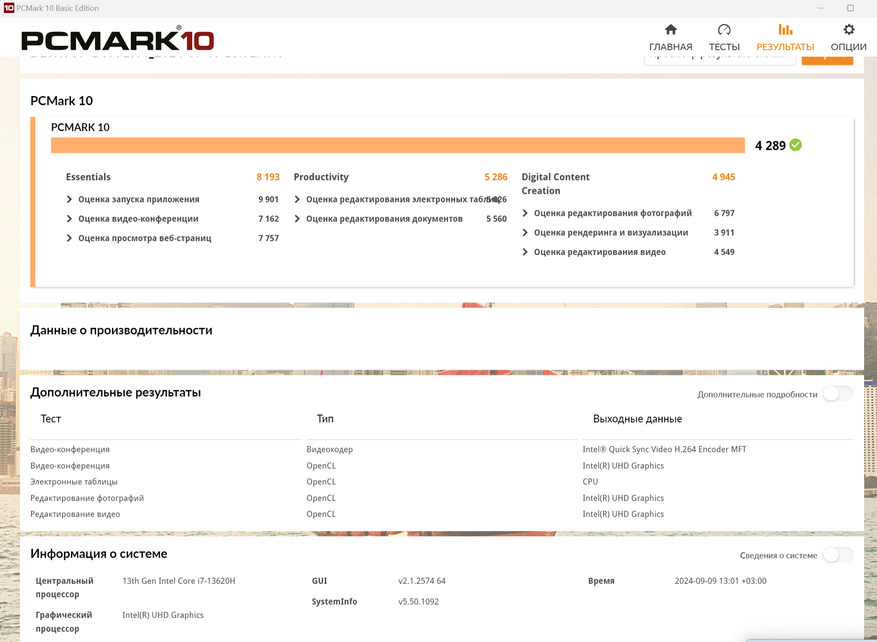Click the PCMark 10 title bar app icon
The width and height of the screenshot is (877, 642).
[x=8, y=8]
